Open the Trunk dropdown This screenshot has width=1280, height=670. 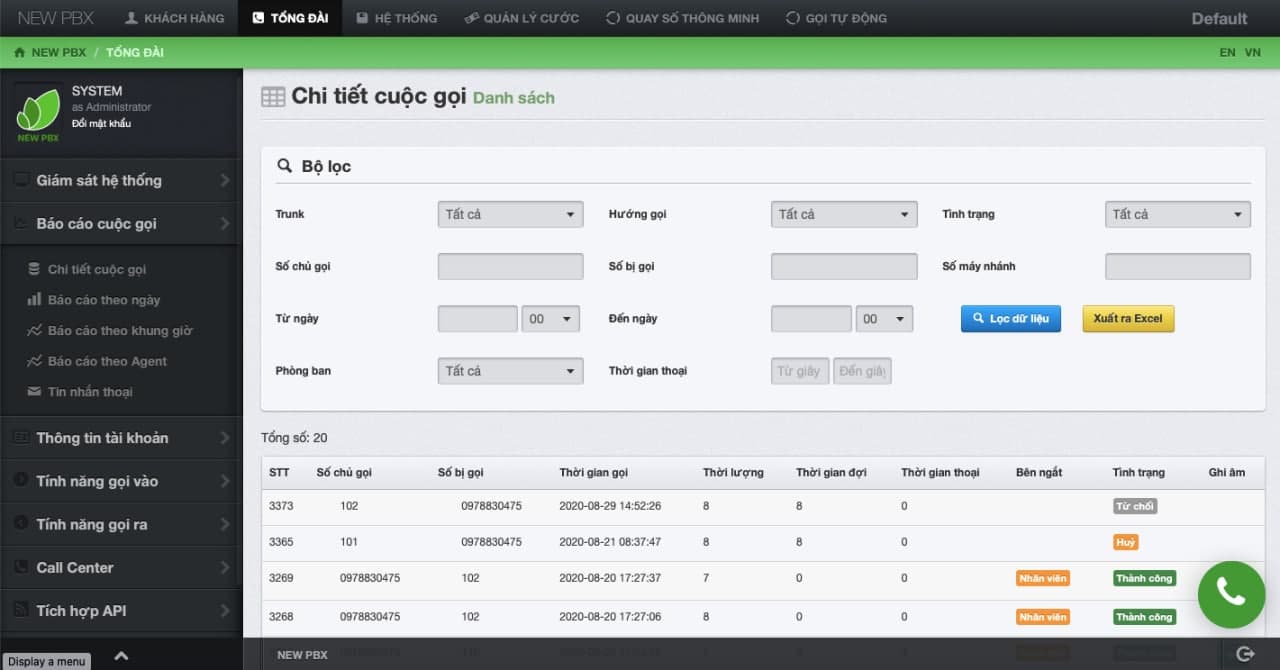(510, 214)
